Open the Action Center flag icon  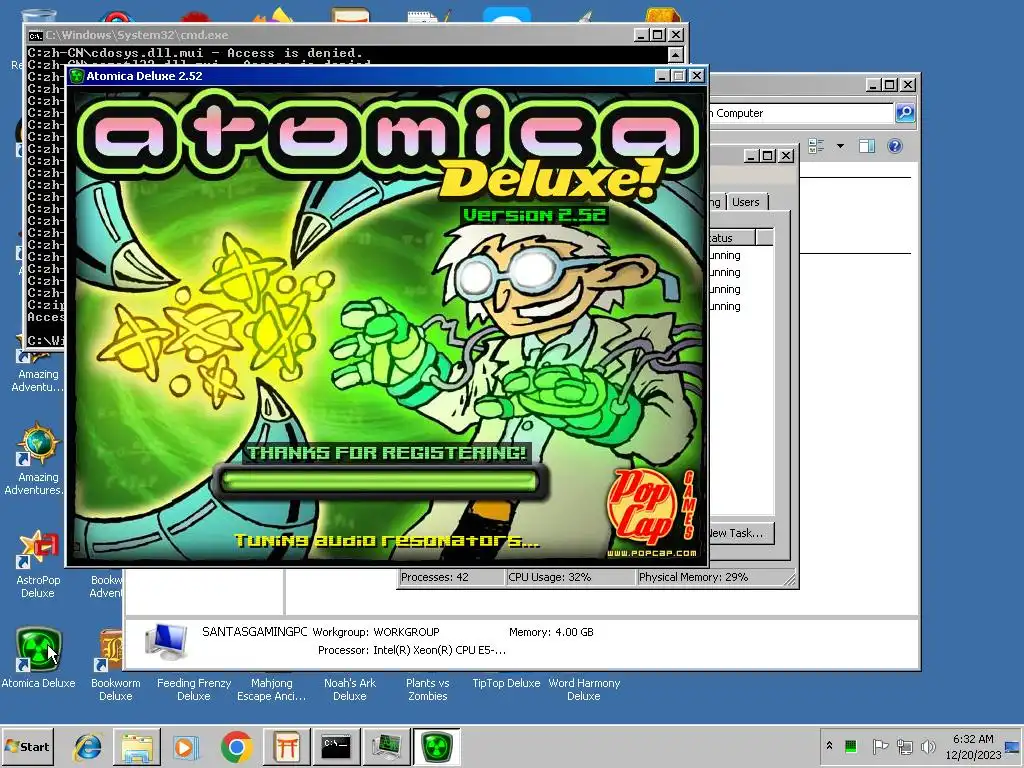click(880, 746)
